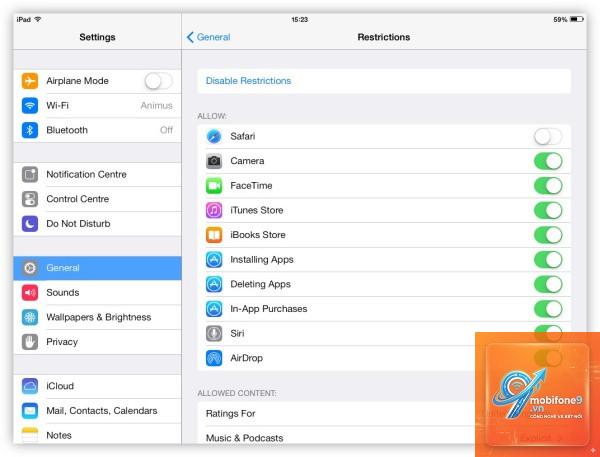Switch off In-App Purchases toggle
Screen dimensions: 600x457
[548, 309]
